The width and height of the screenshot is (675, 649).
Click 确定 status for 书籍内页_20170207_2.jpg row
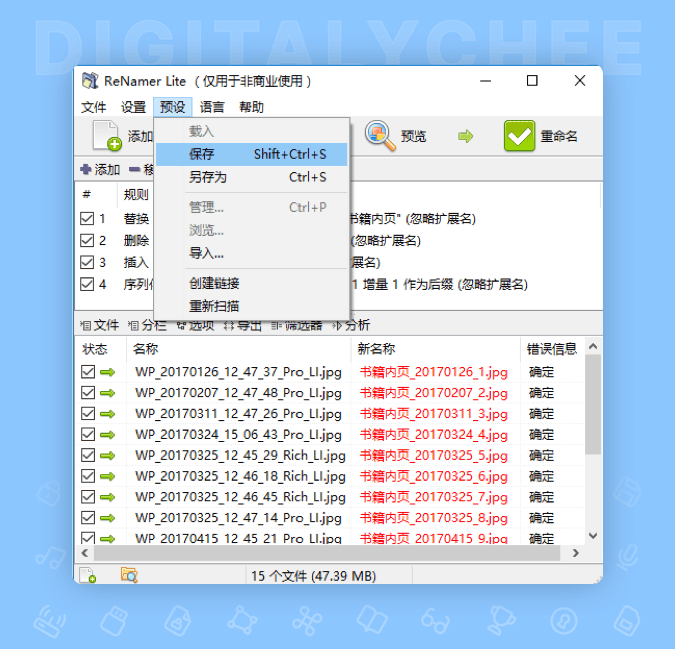coord(542,393)
